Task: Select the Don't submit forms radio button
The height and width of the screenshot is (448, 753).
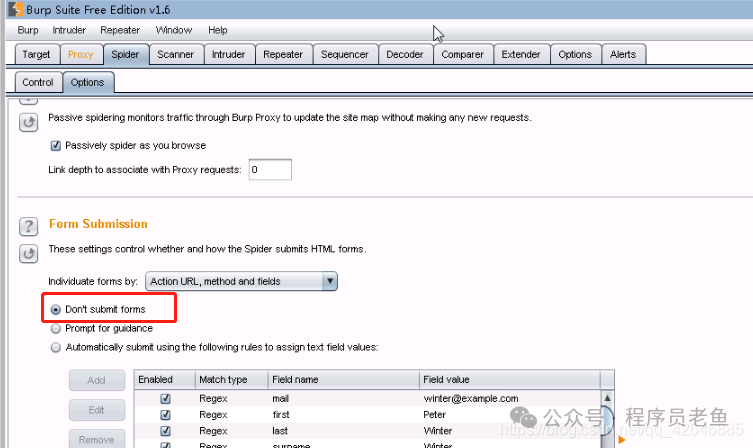Action: click(56, 310)
